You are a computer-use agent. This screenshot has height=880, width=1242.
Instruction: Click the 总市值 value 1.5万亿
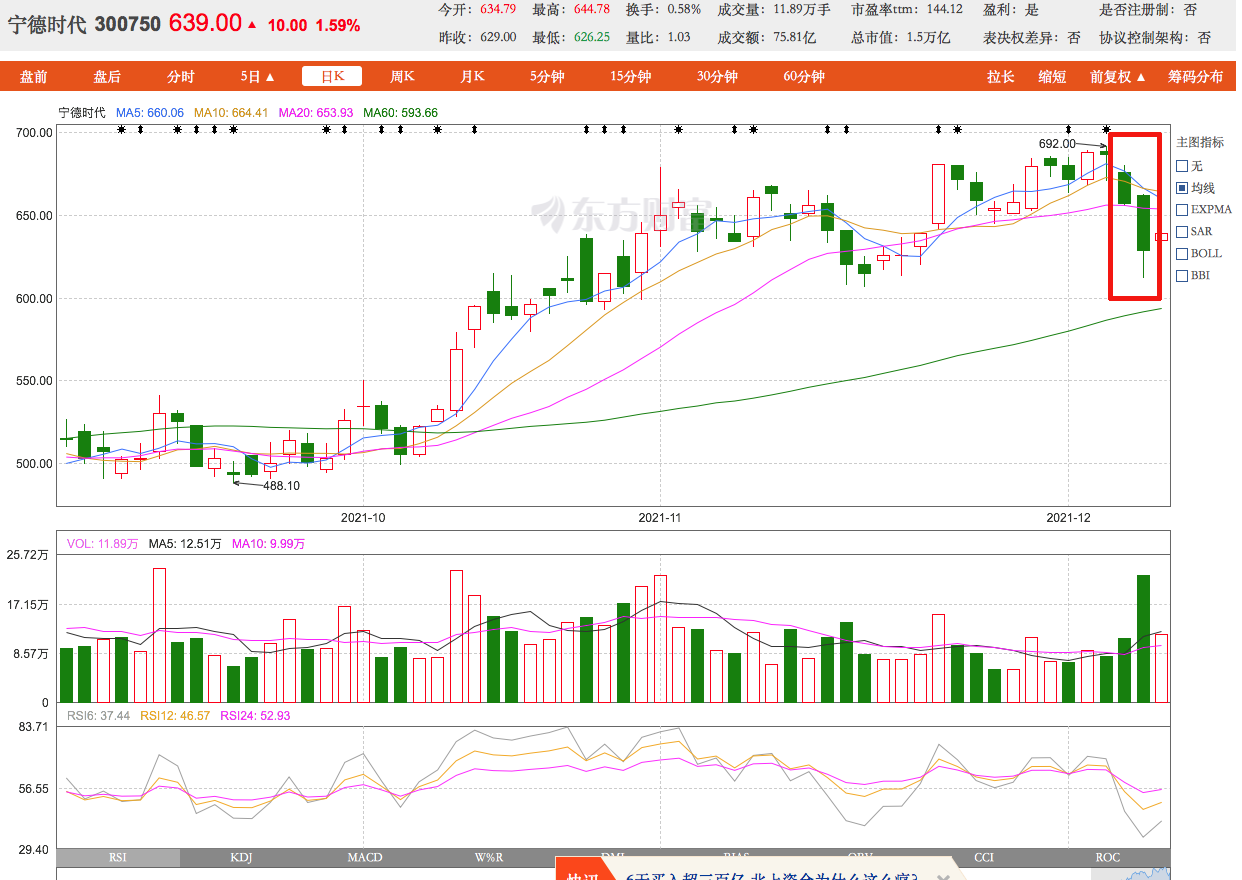click(929, 37)
